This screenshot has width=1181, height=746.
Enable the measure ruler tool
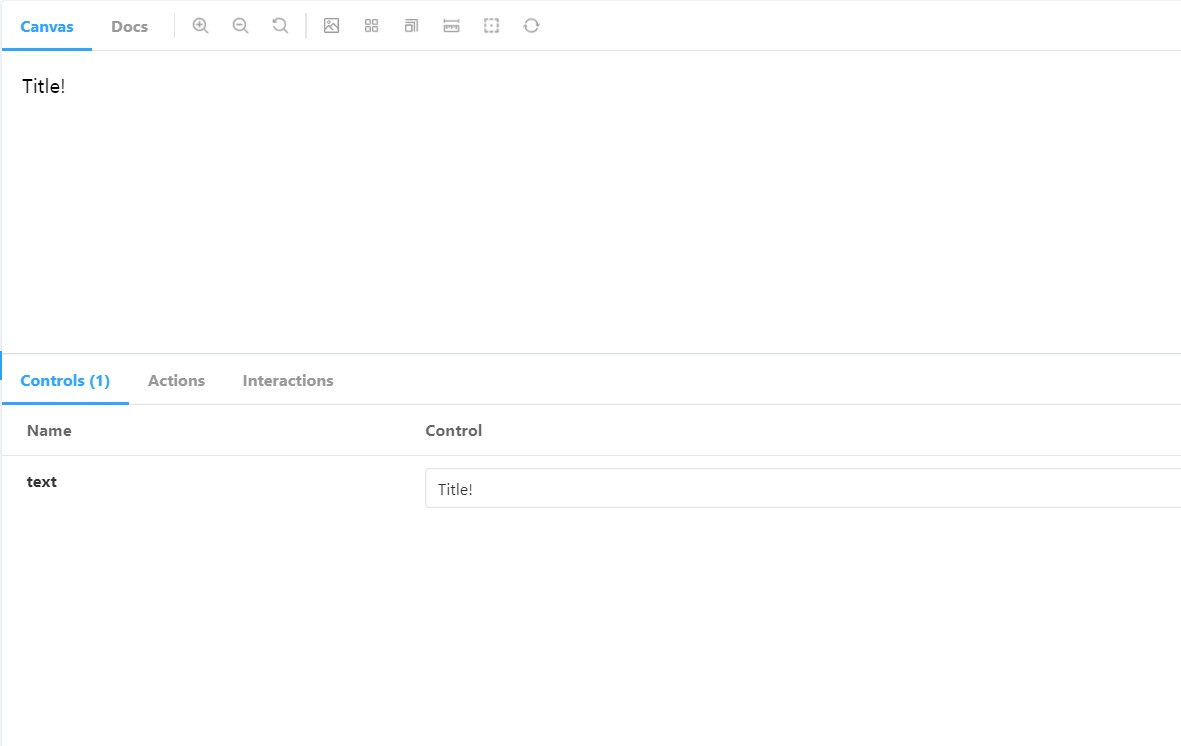click(451, 26)
